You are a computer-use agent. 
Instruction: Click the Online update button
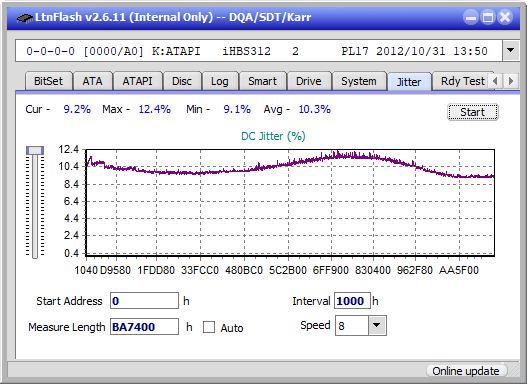(x=466, y=371)
